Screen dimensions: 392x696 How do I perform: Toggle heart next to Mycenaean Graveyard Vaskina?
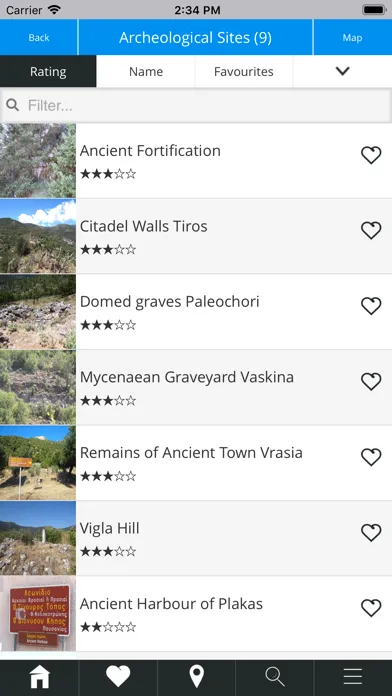(371, 382)
